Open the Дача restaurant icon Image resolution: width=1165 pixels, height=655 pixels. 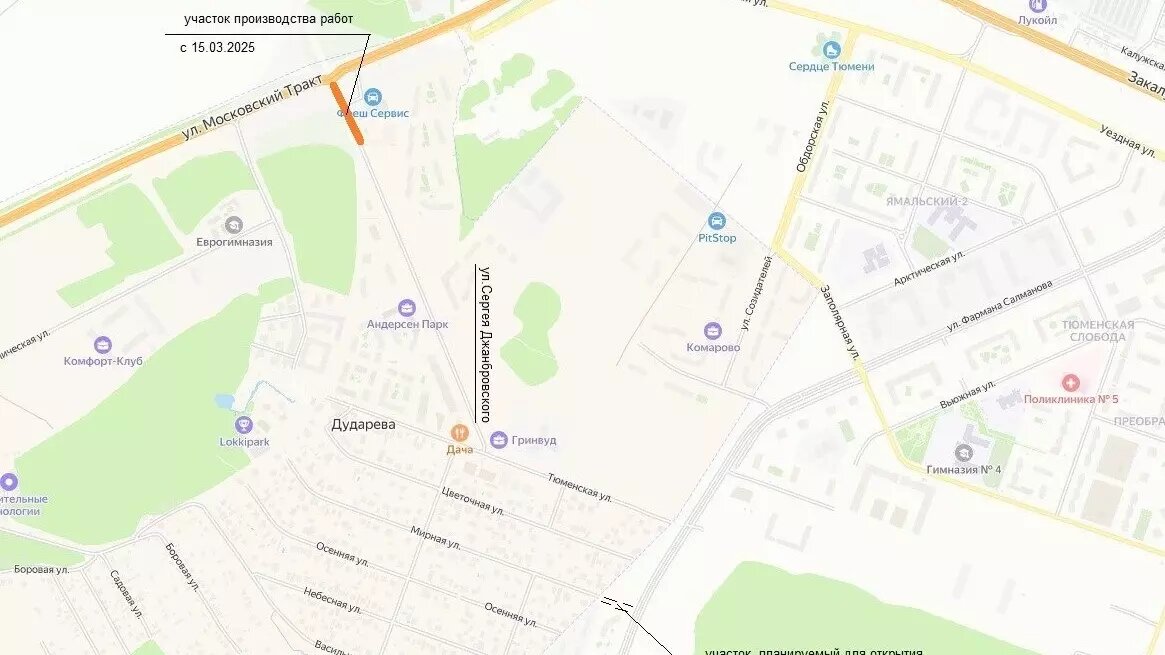pyautogui.click(x=459, y=433)
